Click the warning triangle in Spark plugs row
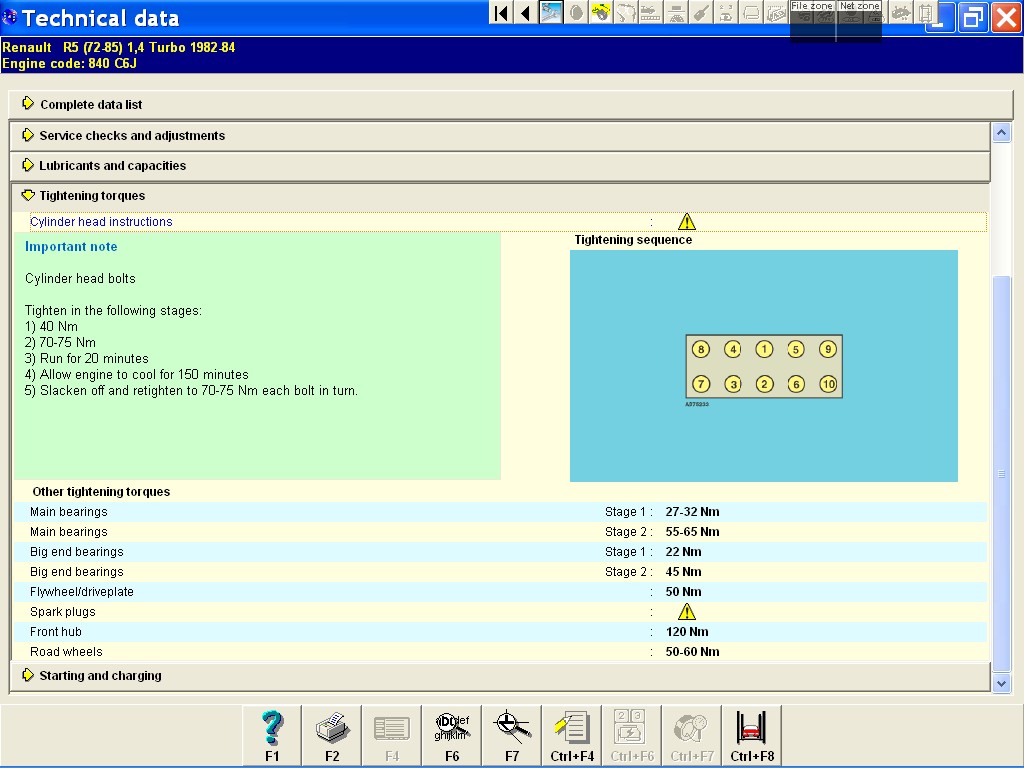This screenshot has height=768, width=1024. point(686,612)
